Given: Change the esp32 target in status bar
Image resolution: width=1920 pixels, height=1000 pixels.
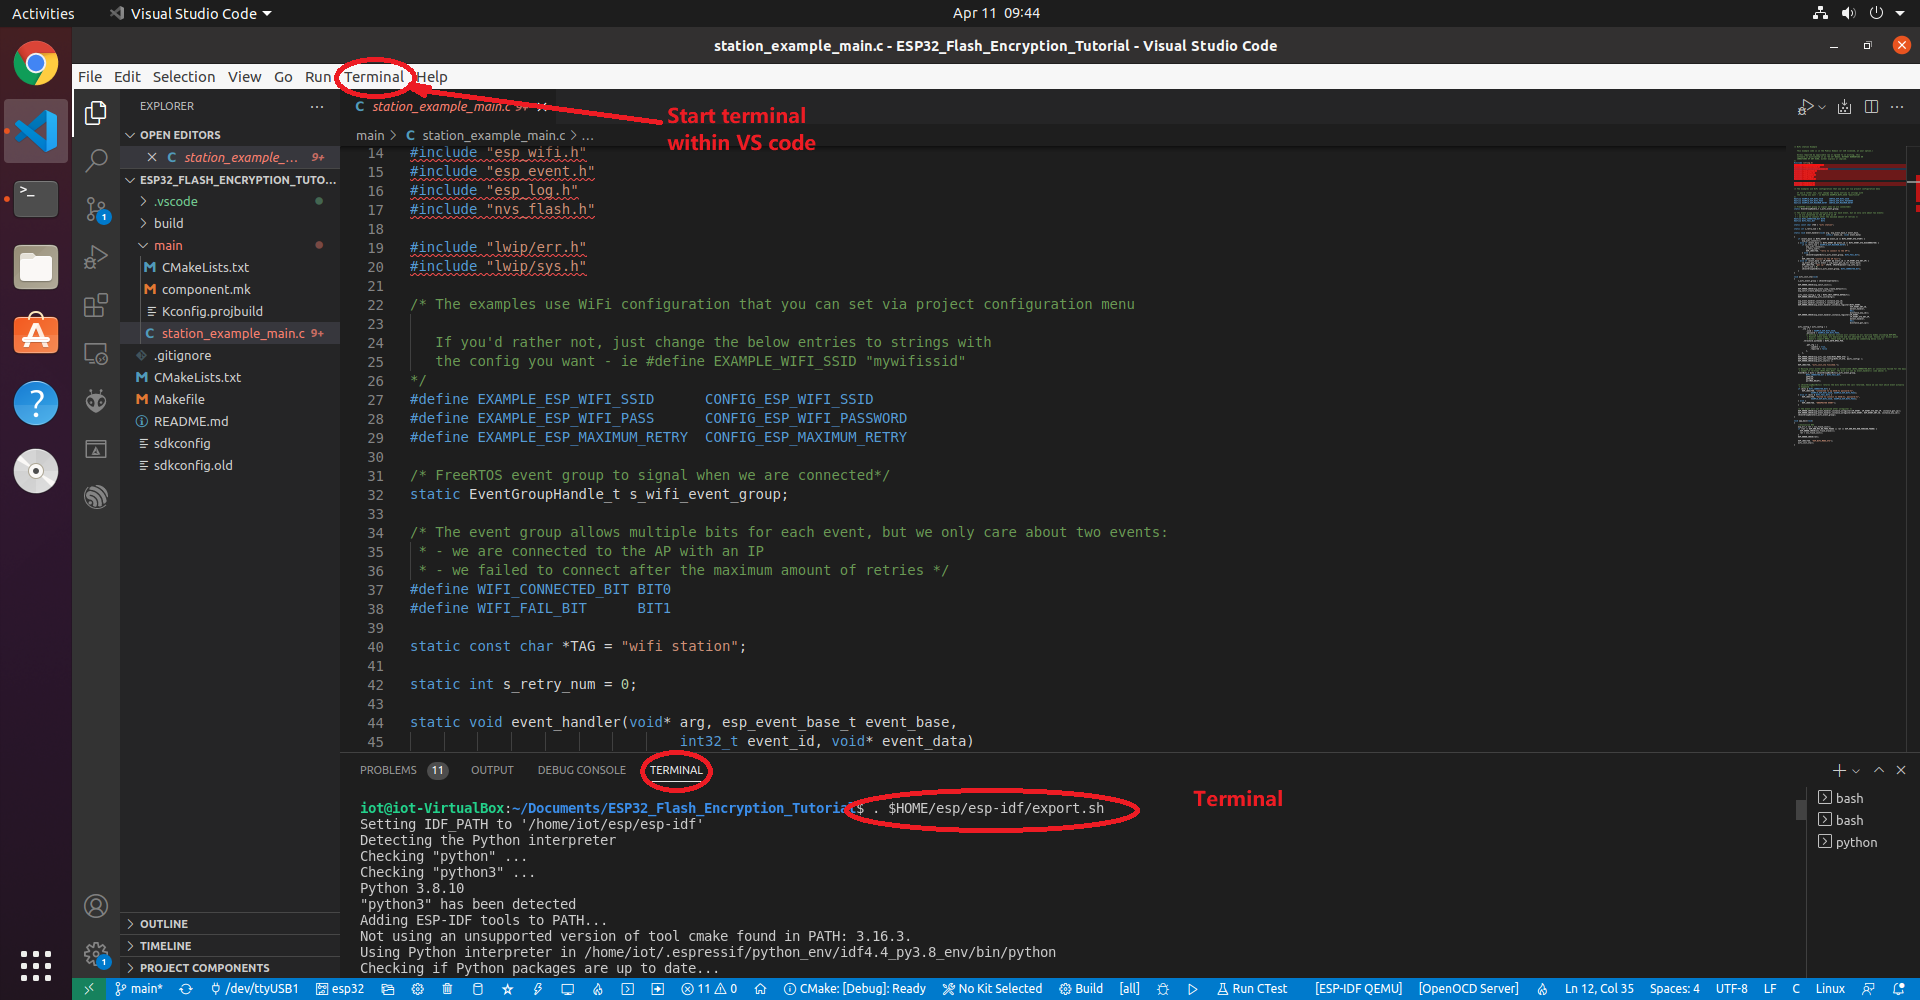Looking at the screenshot, I should click(340, 989).
